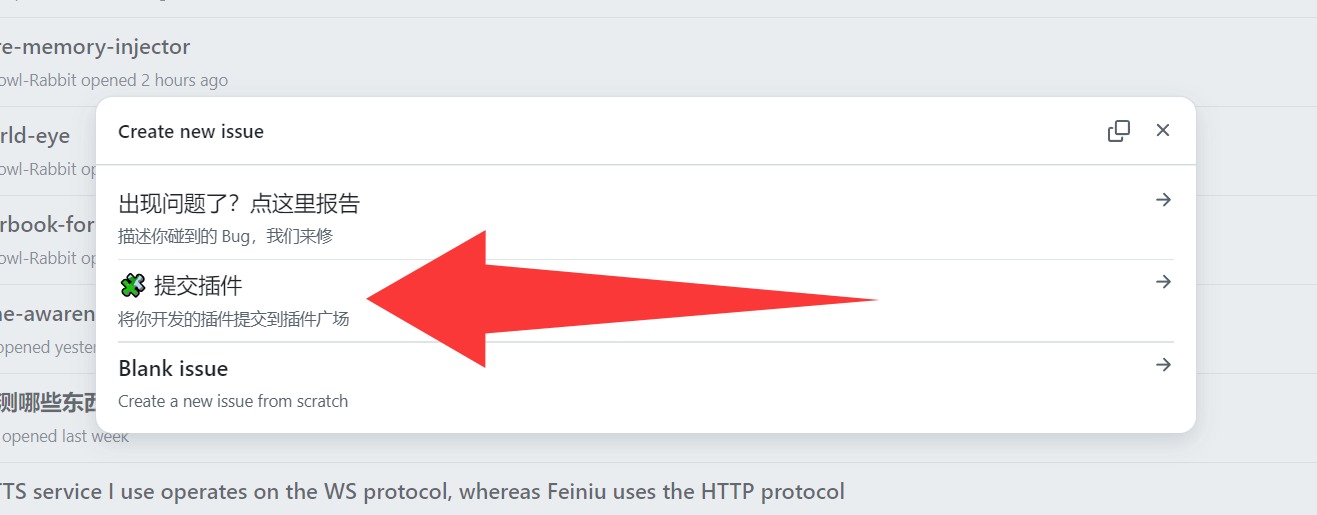Click the green puzzle piece icon
The height and width of the screenshot is (515, 1317).
click(x=132, y=286)
